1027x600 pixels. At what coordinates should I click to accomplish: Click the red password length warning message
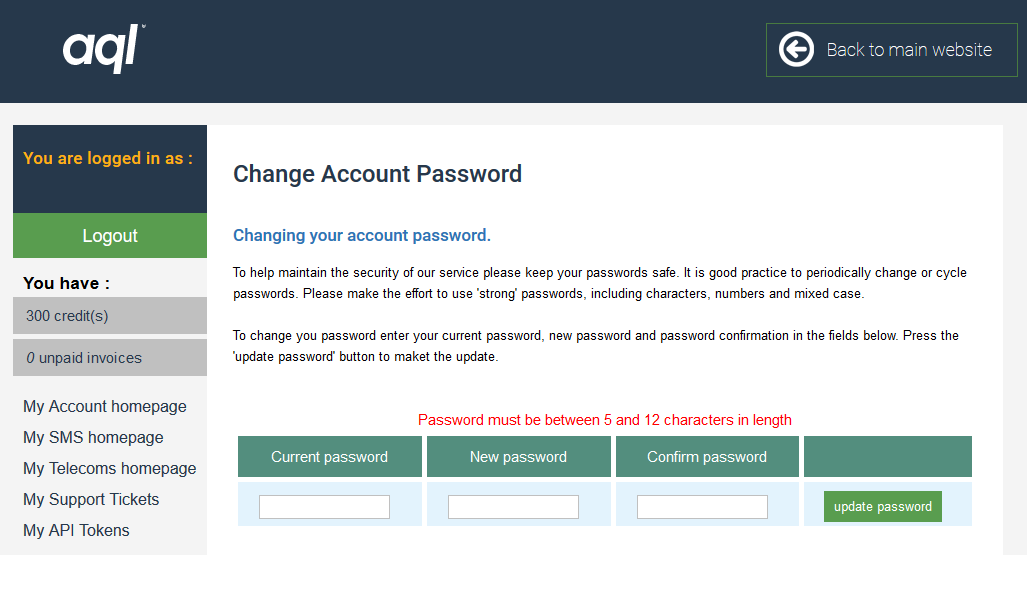pyautogui.click(x=604, y=420)
